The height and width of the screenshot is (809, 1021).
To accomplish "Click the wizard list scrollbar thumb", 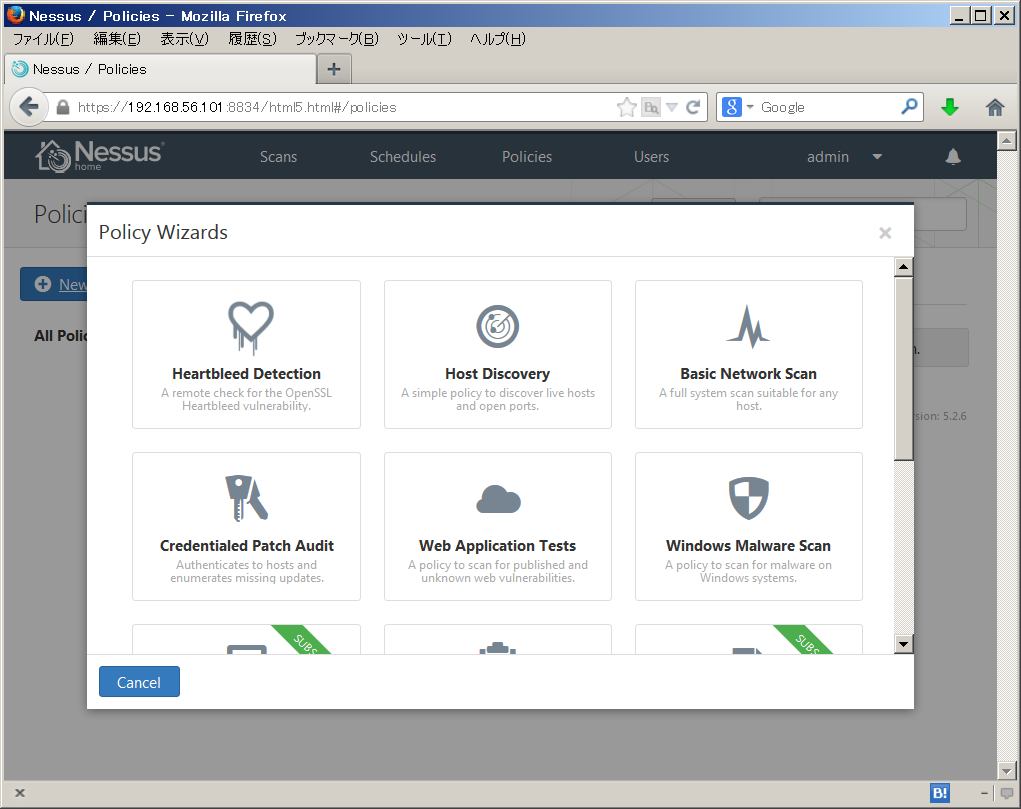I will click(903, 369).
